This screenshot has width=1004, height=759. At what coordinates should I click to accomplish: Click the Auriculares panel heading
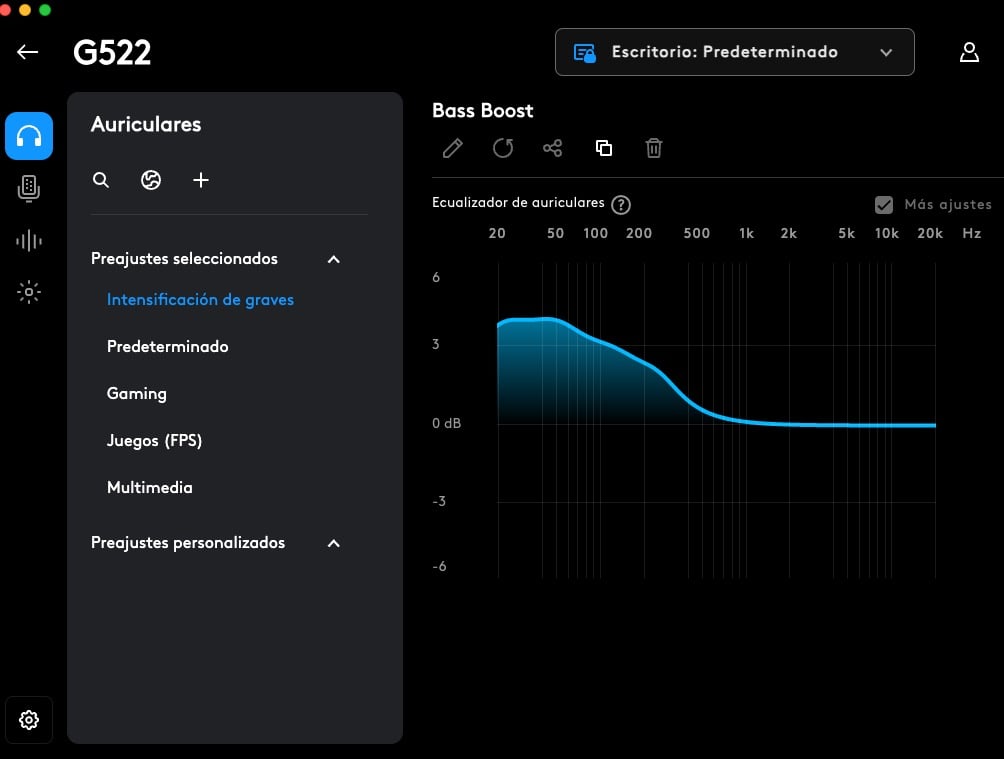pos(146,124)
